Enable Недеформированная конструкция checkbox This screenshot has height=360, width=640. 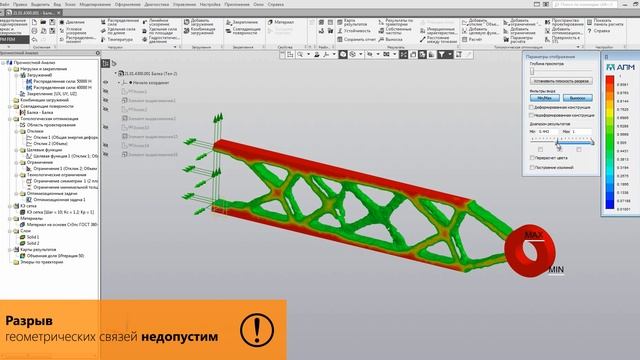pos(531,116)
